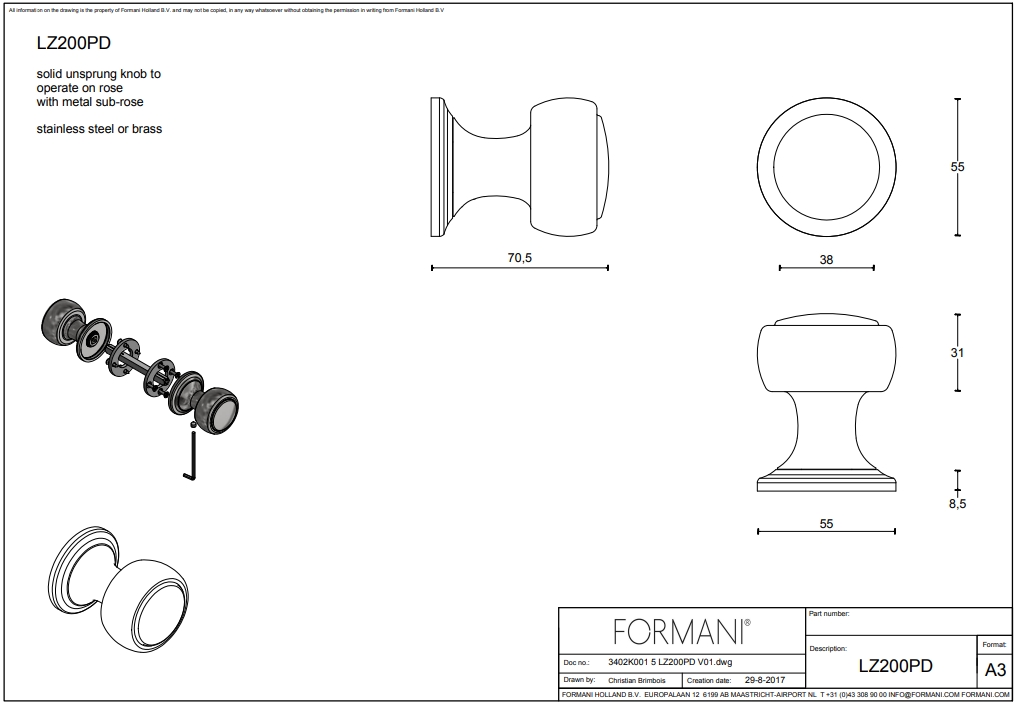Image resolution: width=1016 pixels, height=702 pixels.
Task: Click the 55 width dimension below top view
Action: (826, 524)
